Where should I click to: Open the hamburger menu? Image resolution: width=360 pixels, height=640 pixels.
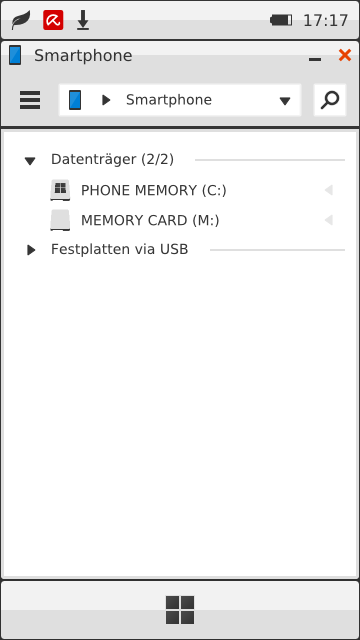pos(30,100)
